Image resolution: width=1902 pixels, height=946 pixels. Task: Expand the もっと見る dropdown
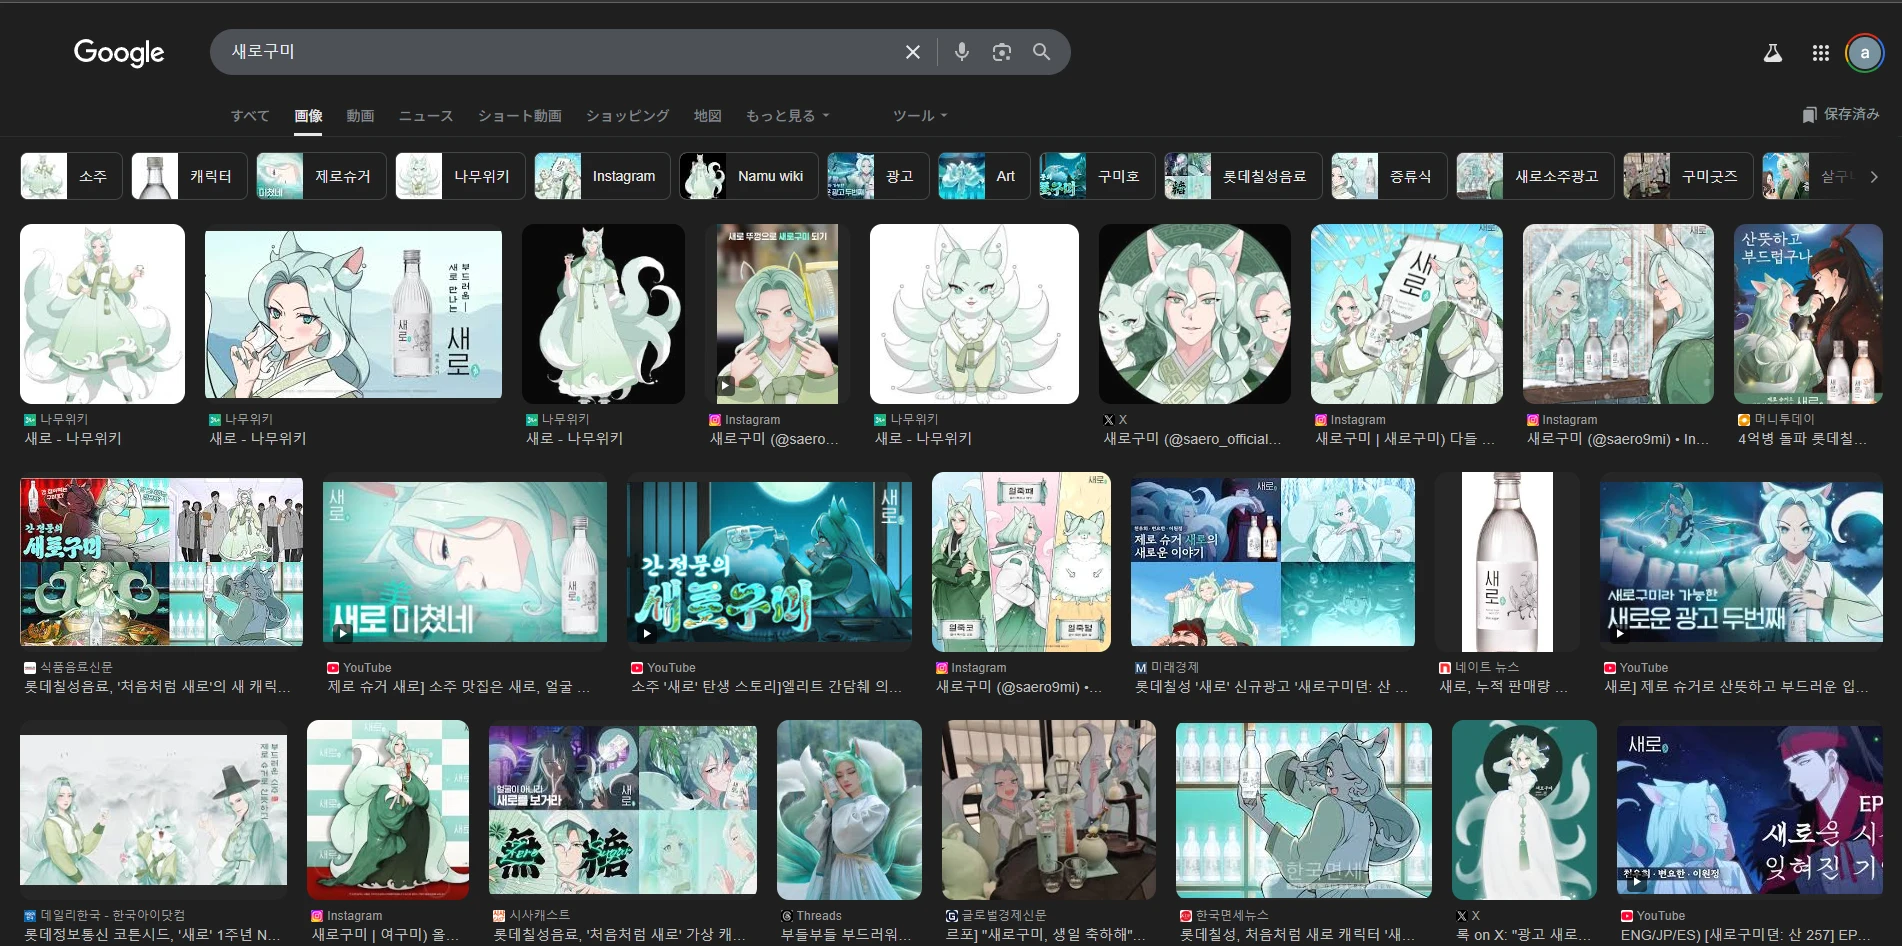pos(787,116)
